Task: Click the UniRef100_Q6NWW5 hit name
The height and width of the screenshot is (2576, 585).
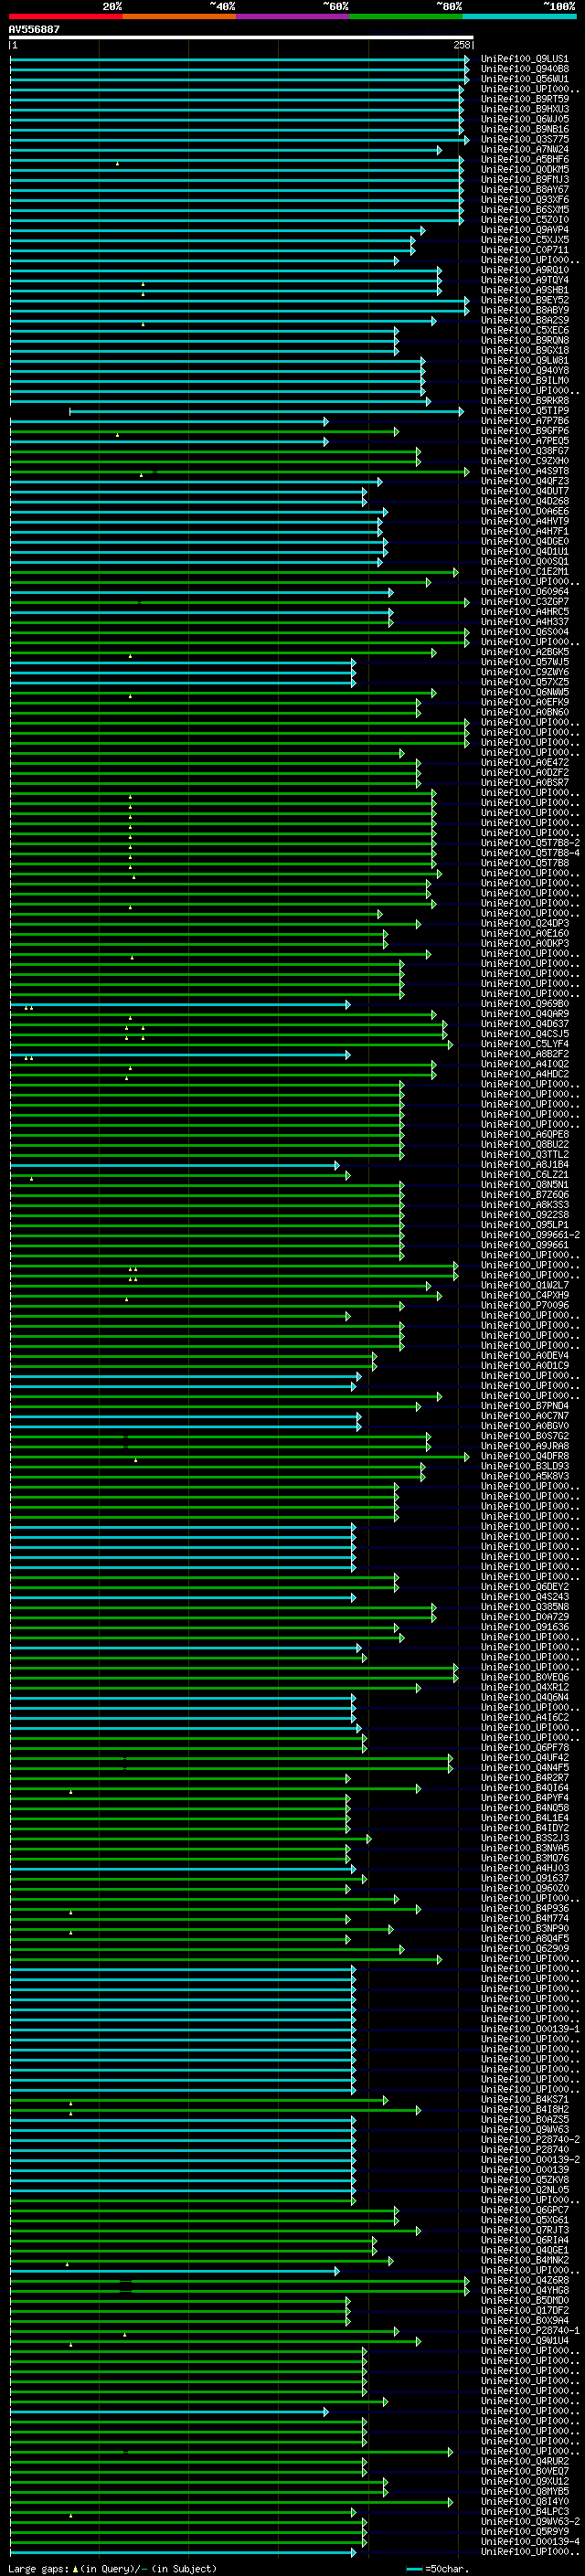Action: pyautogui.click(x=525, y=692)
